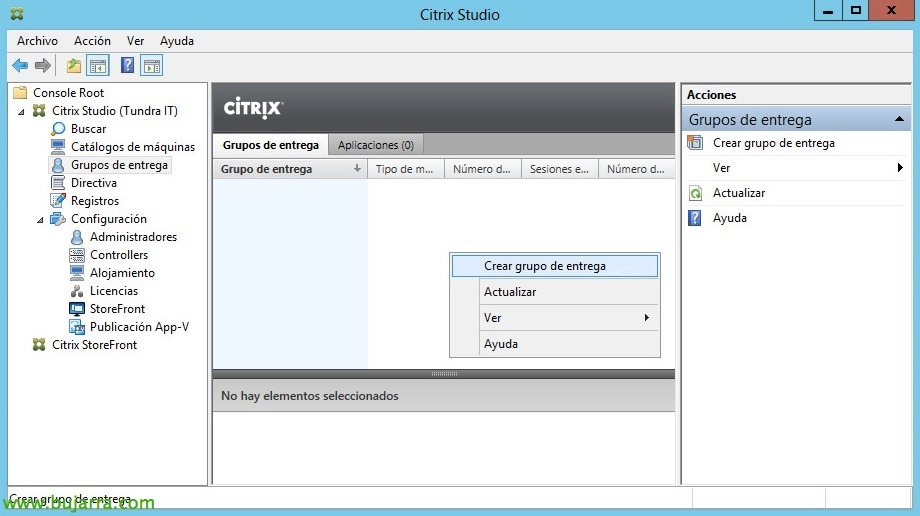This screenshot has width=920, height=516.
Task: Click the StoreFront monitor icon
Action: click(x=77, y=309)
